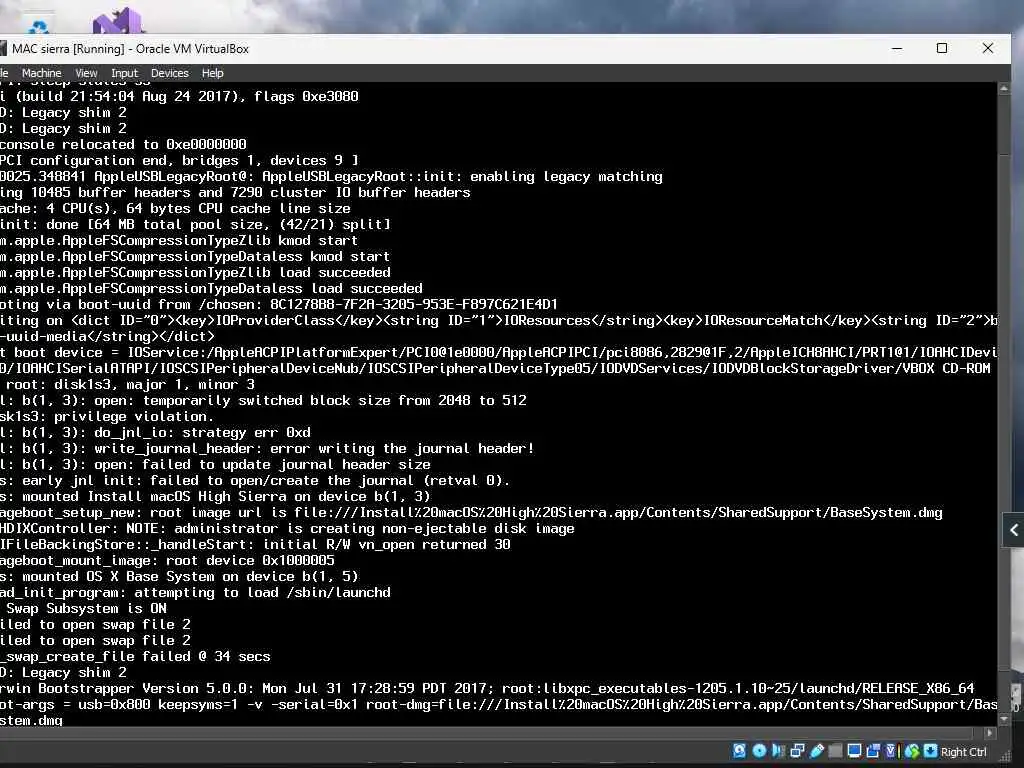Click the 'Bootstrapper Version 5.0.0' line
Screen dimensions: 1024x768
click(x=487, y=688)
